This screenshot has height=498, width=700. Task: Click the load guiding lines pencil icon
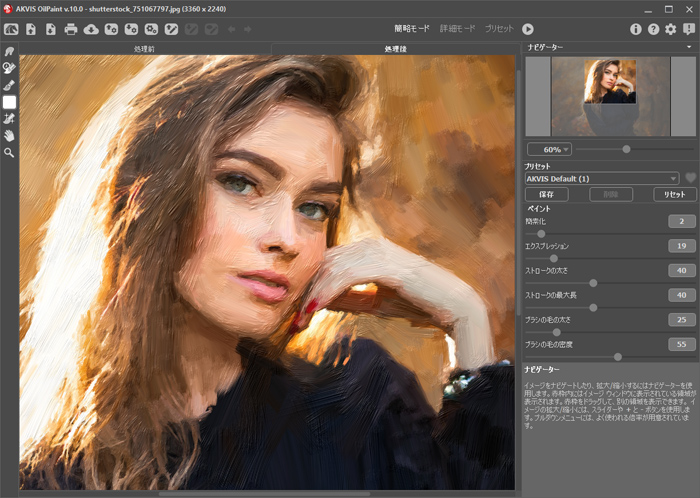click(x=171, y=29)
